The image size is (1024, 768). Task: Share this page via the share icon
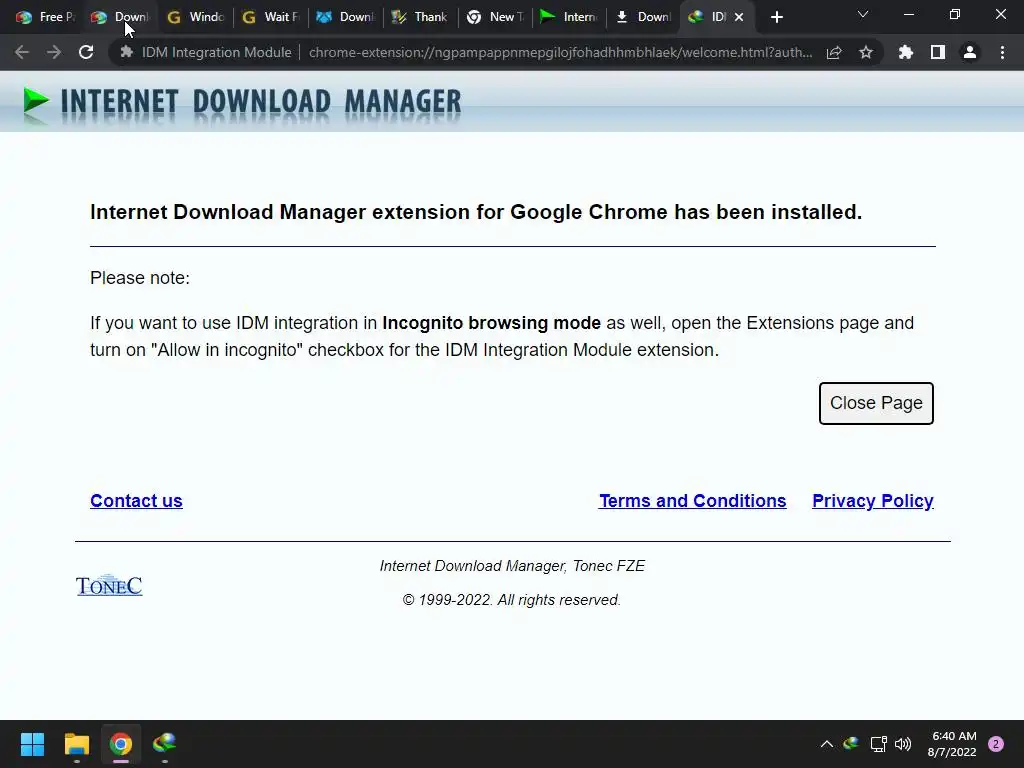click(x=834, y=52)
